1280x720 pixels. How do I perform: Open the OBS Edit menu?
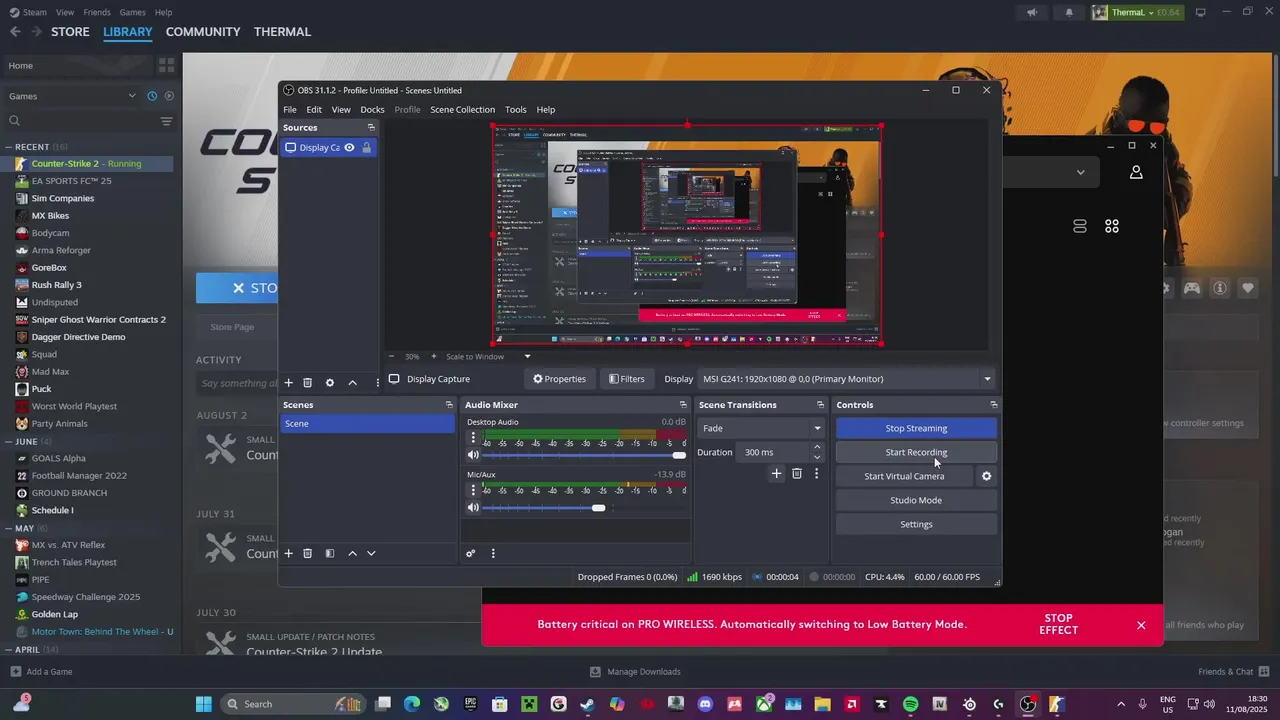314,109
